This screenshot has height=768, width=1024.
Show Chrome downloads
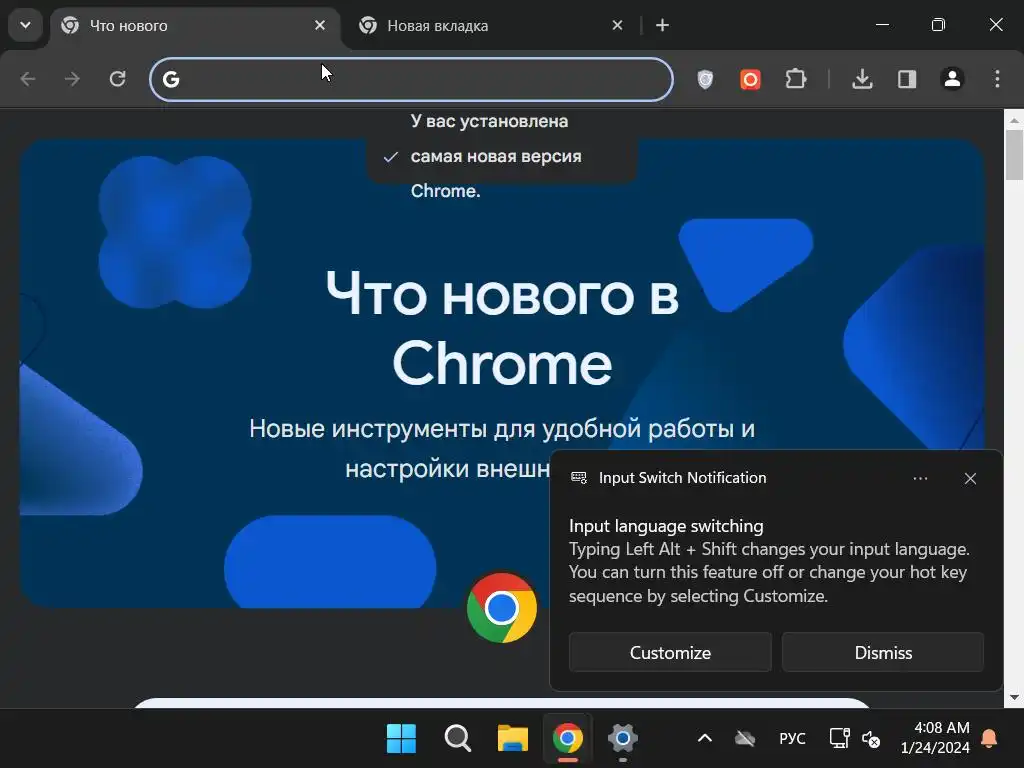[x=862, y=79]
